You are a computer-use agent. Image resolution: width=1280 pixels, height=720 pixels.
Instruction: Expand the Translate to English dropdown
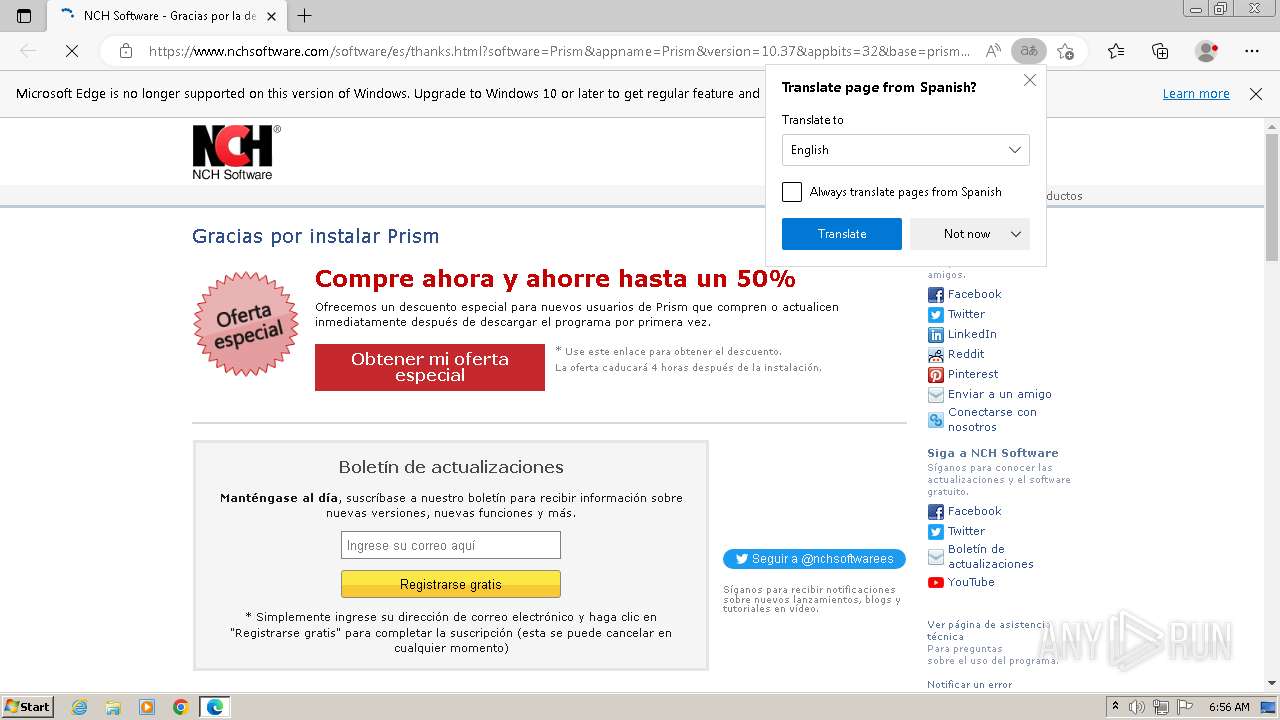pyautogui.click(x=906, y=150)
